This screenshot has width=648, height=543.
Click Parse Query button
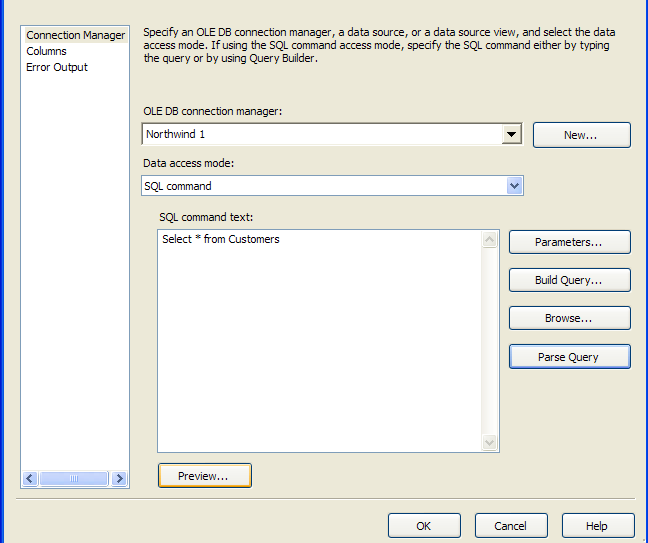(x=569, y=357)
